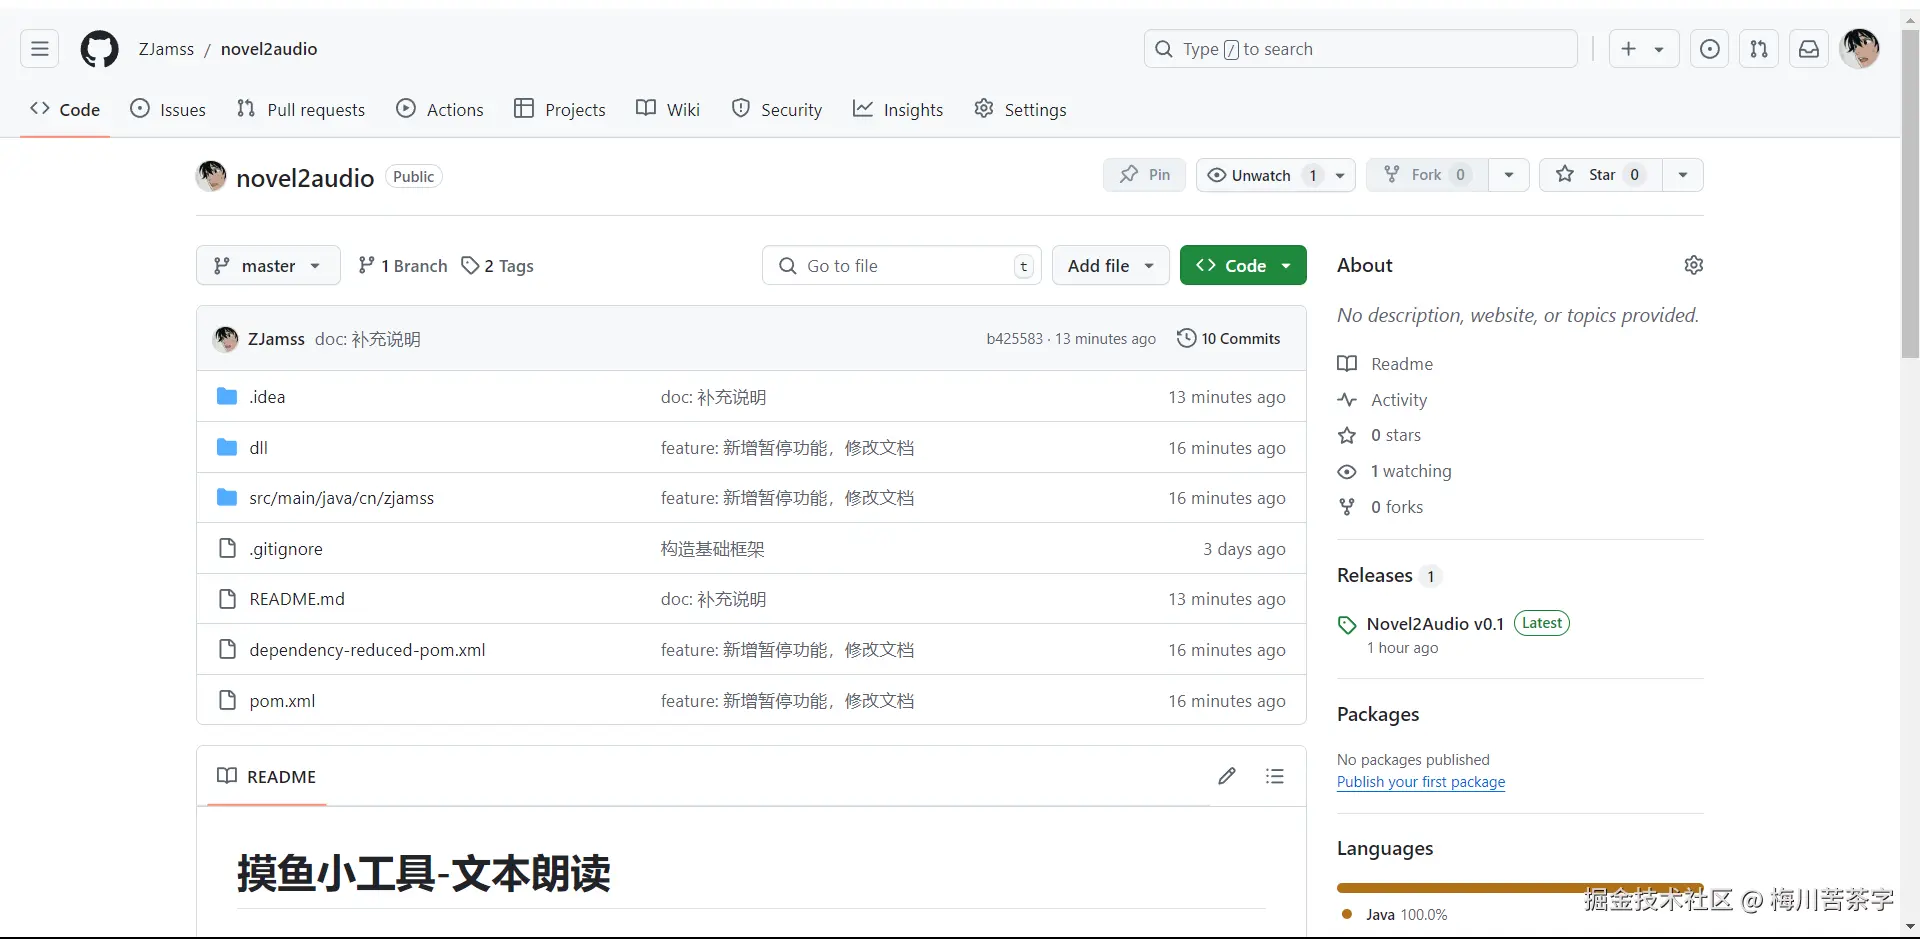Open the master branch selector

pyautogui.click(x=268, y=266)
